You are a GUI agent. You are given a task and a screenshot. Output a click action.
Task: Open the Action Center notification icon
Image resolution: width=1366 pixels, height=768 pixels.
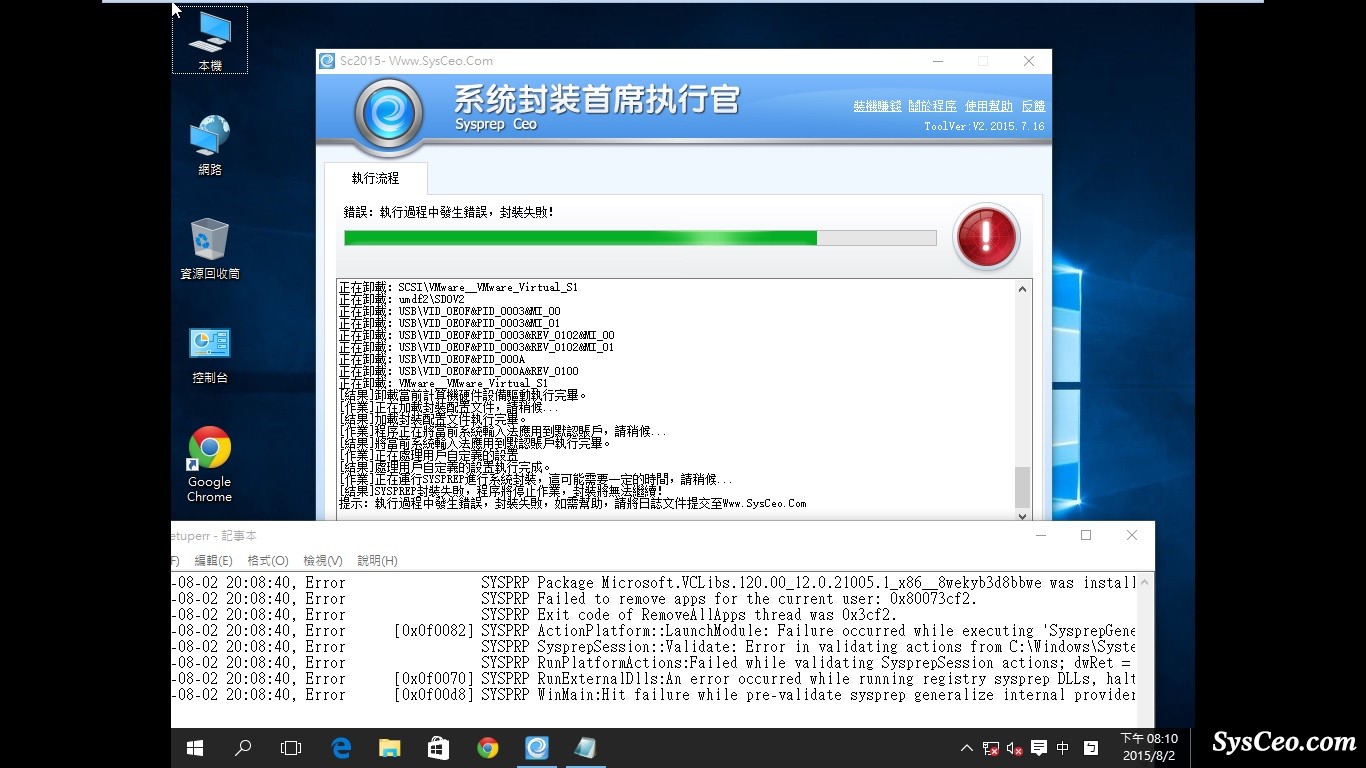(x=1039, y=748)
